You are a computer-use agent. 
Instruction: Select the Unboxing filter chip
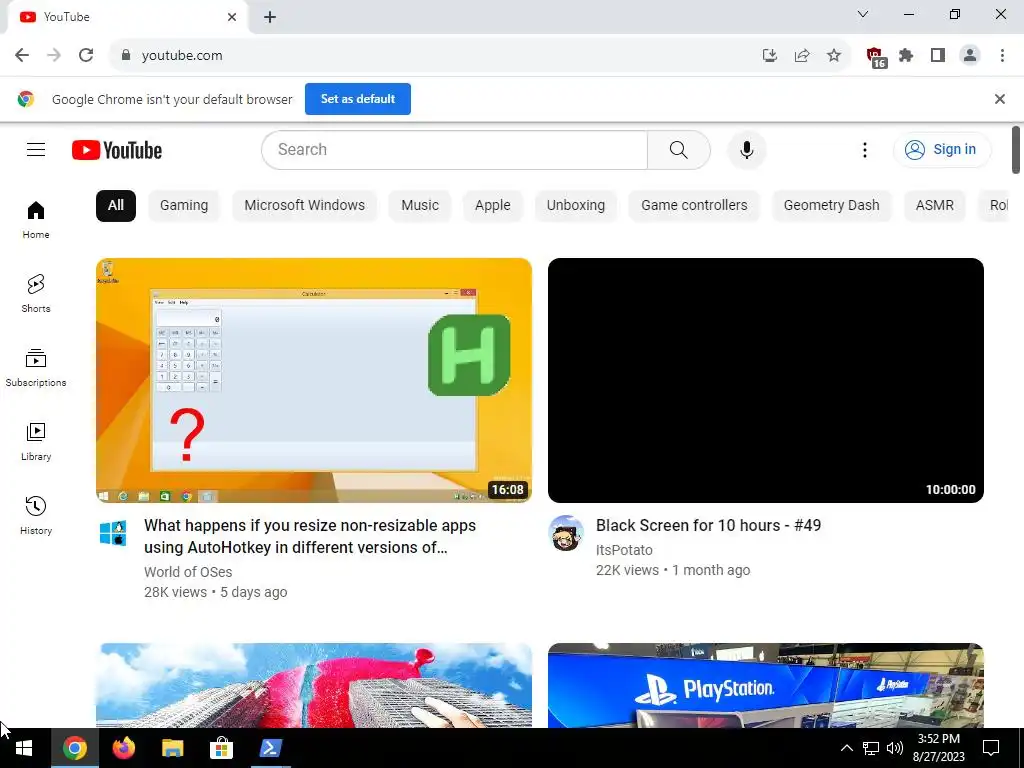pyautogui.click(x=575, y=205)
